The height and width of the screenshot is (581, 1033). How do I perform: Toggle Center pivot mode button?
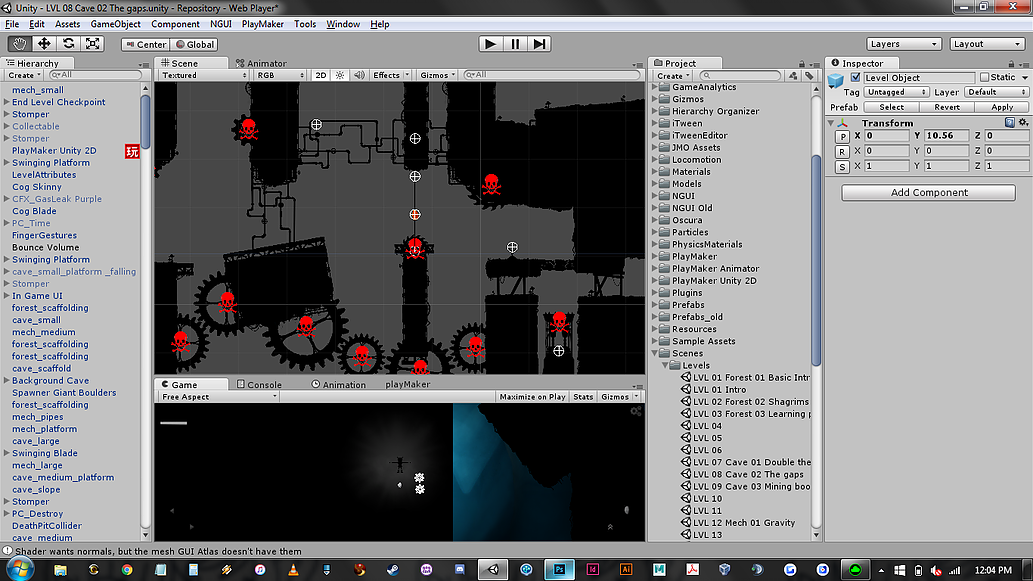[146, 44]
